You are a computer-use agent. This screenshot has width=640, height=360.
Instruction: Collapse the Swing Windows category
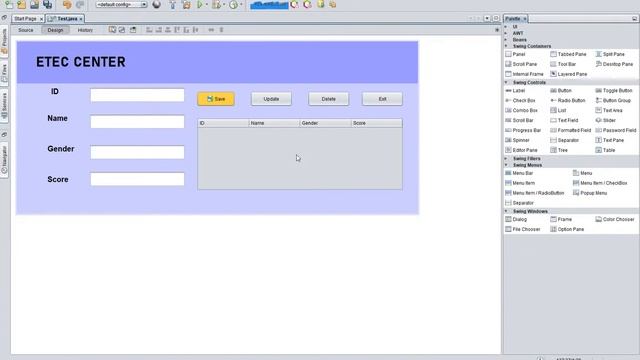[506, 211]
